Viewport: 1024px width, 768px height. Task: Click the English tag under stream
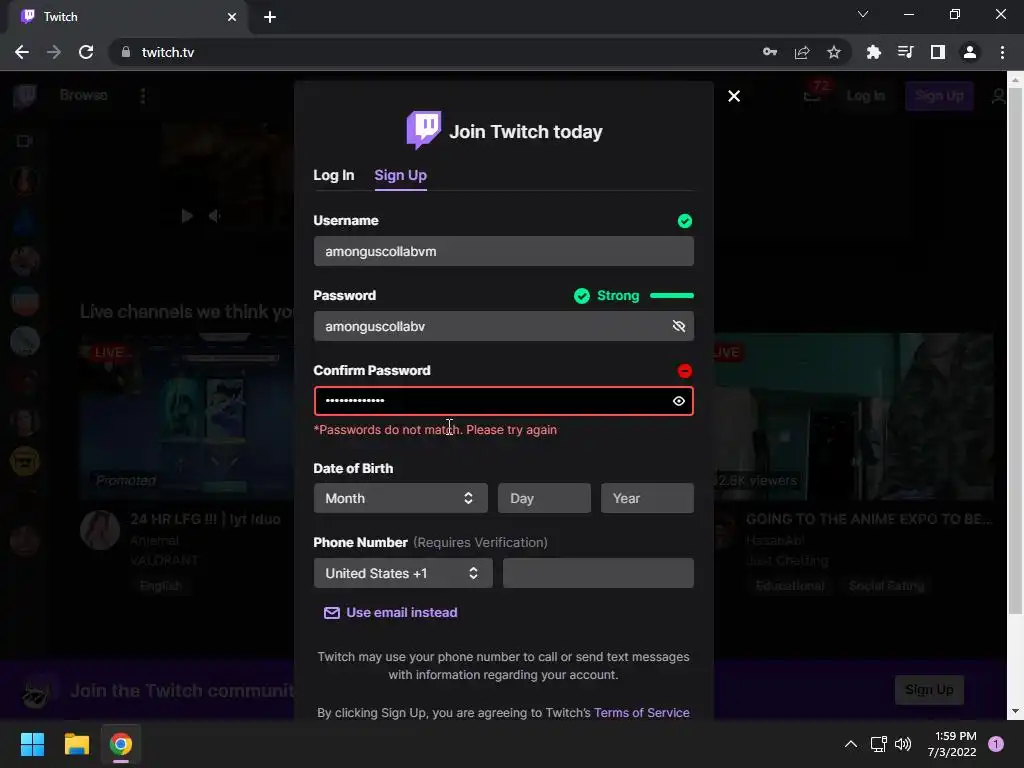[161, 585]
